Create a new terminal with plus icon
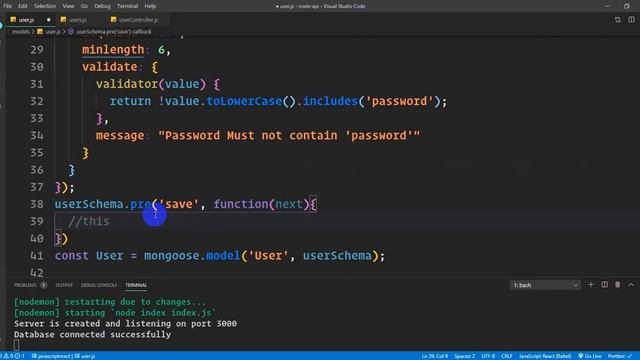The height and width of the screenshot is (360, 640). 591,284
